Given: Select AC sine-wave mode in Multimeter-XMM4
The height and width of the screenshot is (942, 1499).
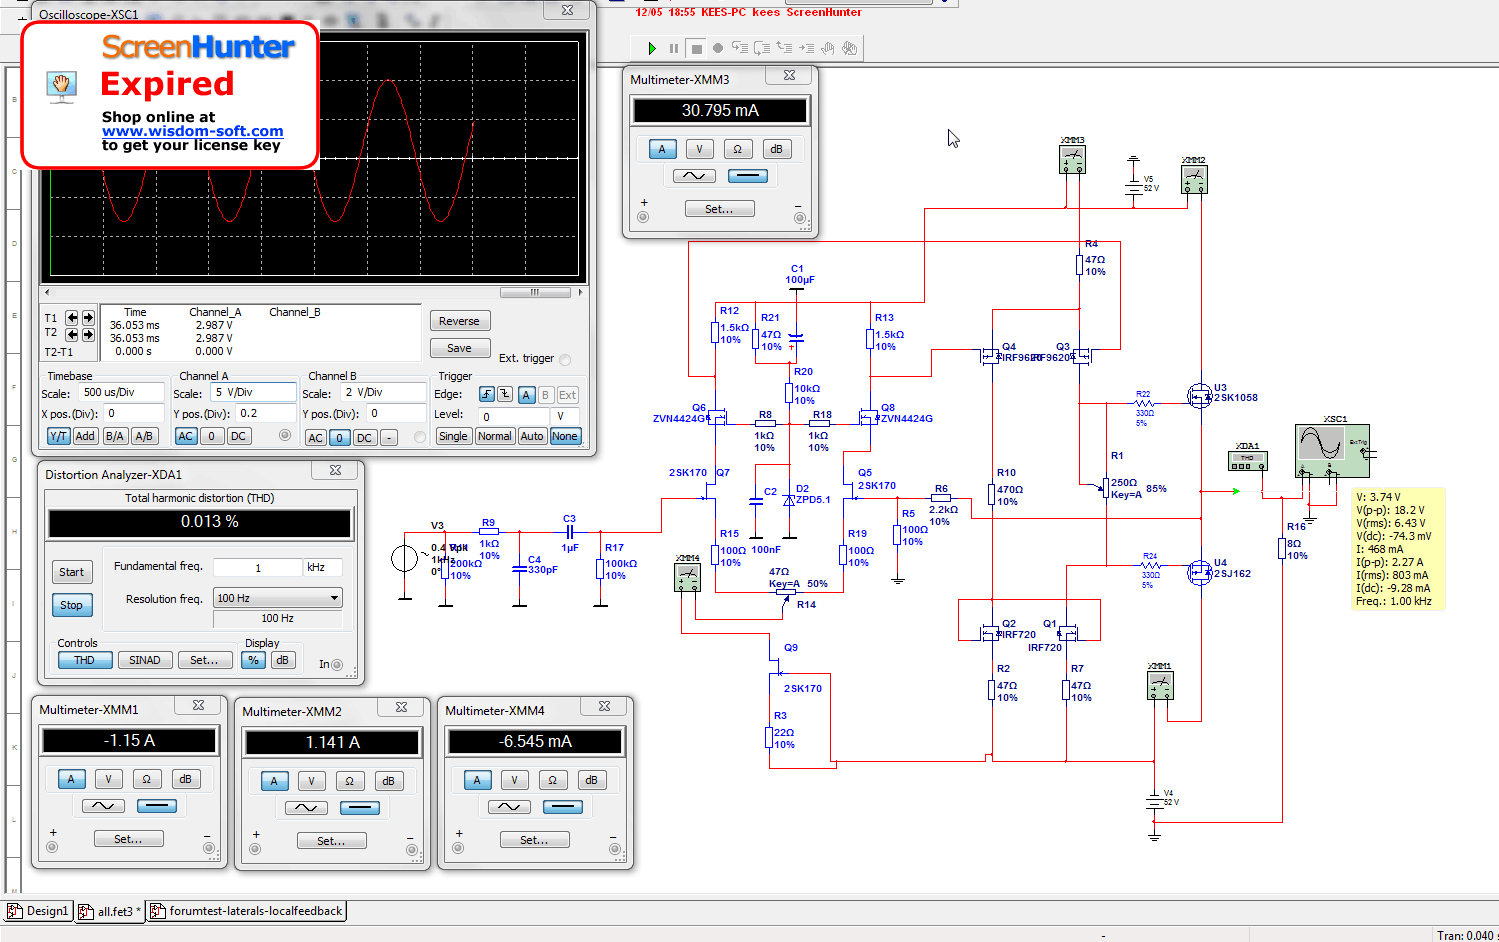Looking at the screenshot, I should [x=509, y=807].
